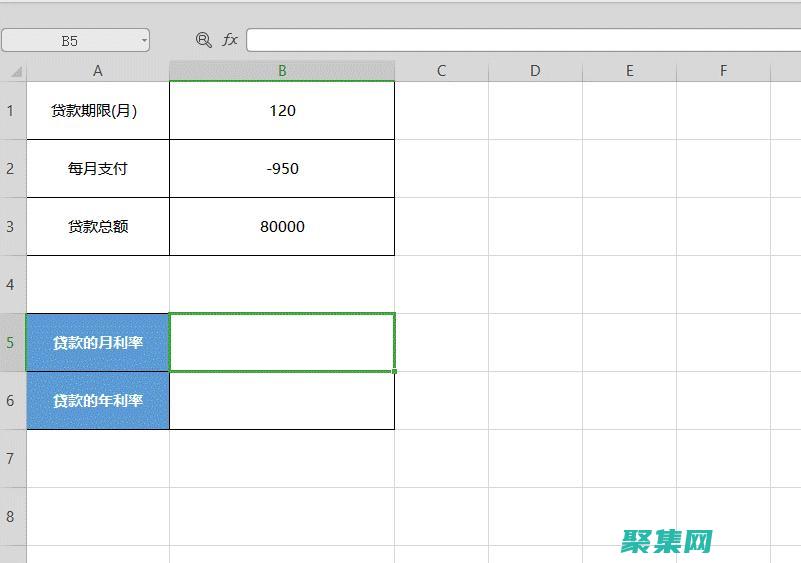Select row 5 header
This screenshot has width=801, height=563.
click(x=11, y=342)
